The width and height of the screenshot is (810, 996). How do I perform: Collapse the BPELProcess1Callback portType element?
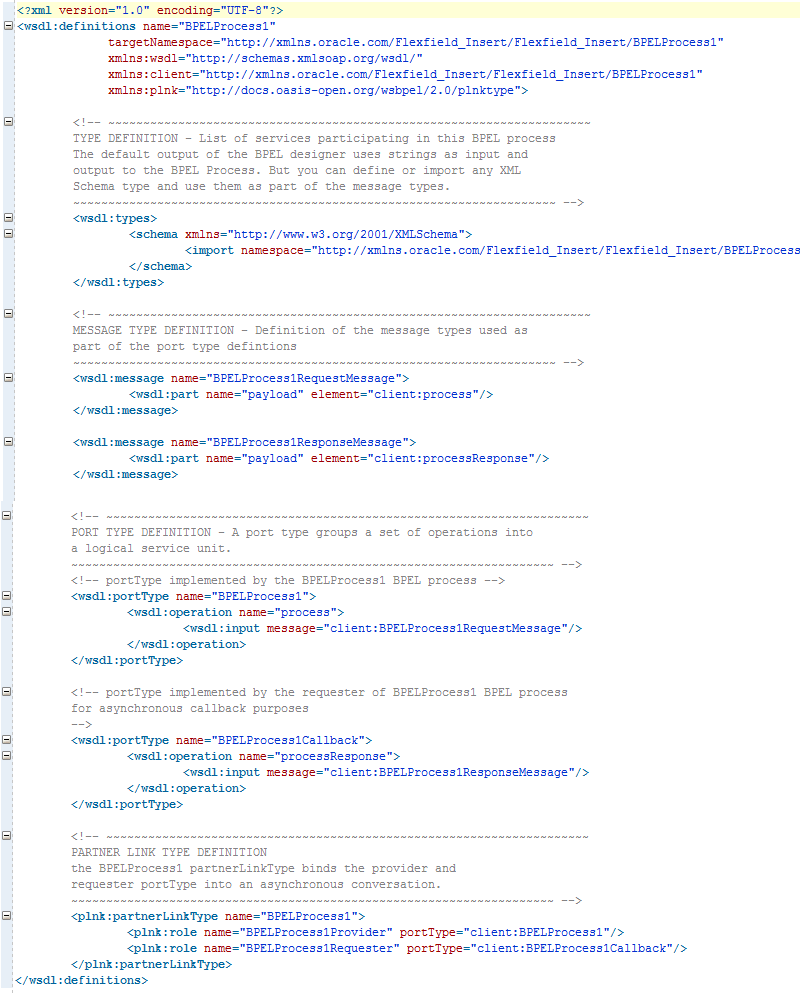[x=6, y=739]
